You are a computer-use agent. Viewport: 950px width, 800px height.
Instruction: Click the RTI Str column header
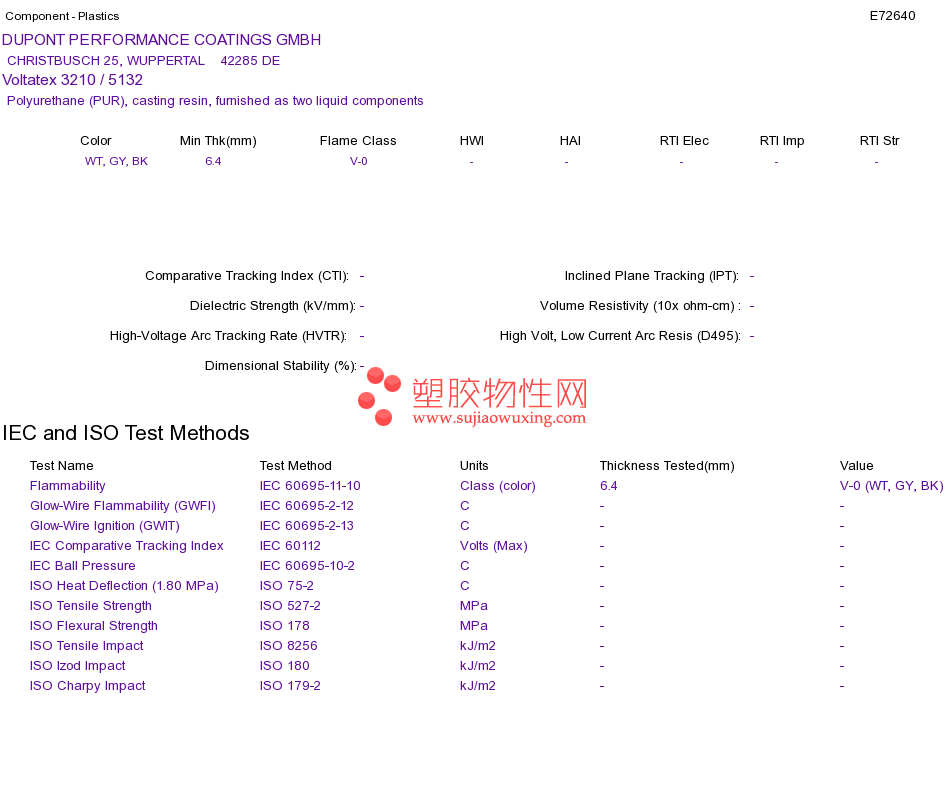880,141
